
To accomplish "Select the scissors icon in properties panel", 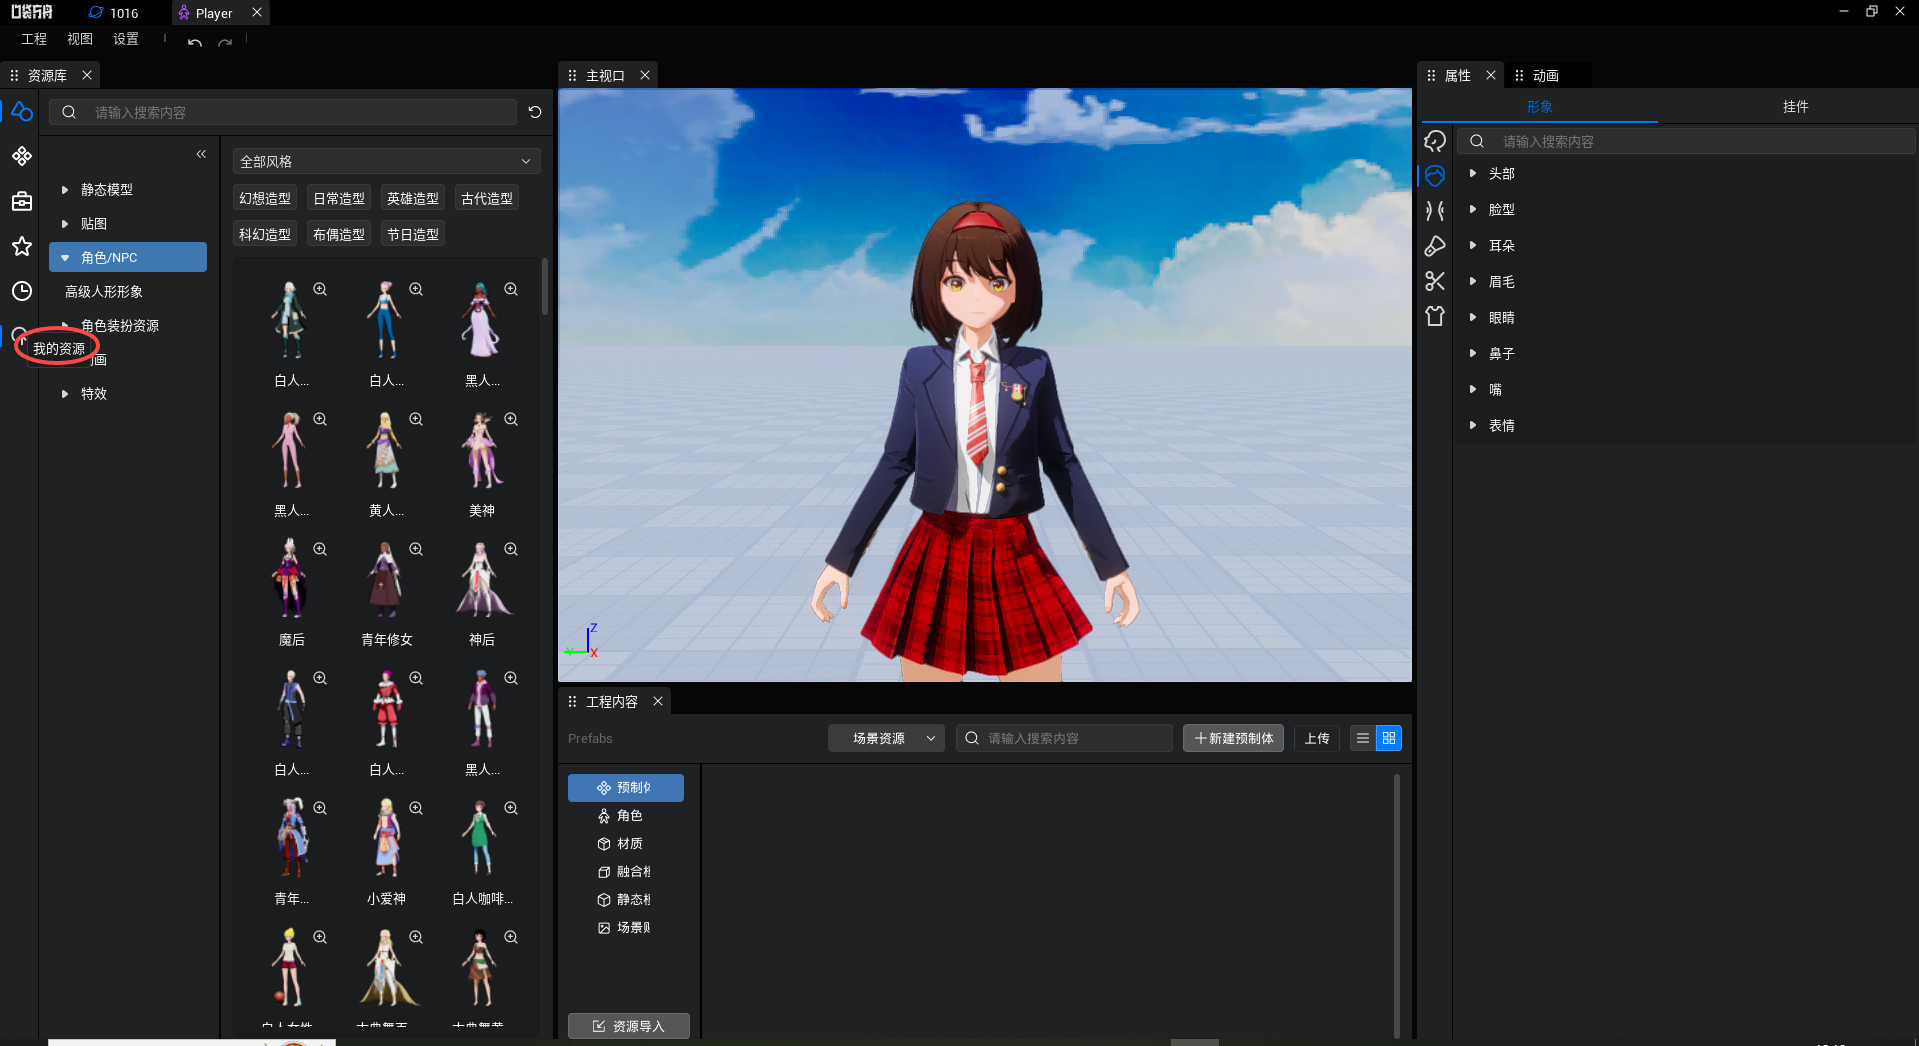I will point(1435,281).
